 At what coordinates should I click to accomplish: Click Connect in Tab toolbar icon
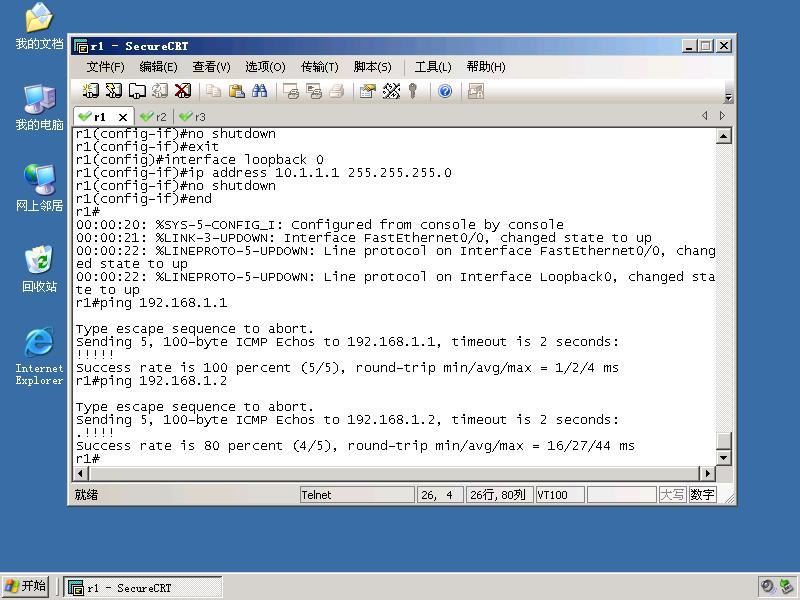[x=137, y=91]
